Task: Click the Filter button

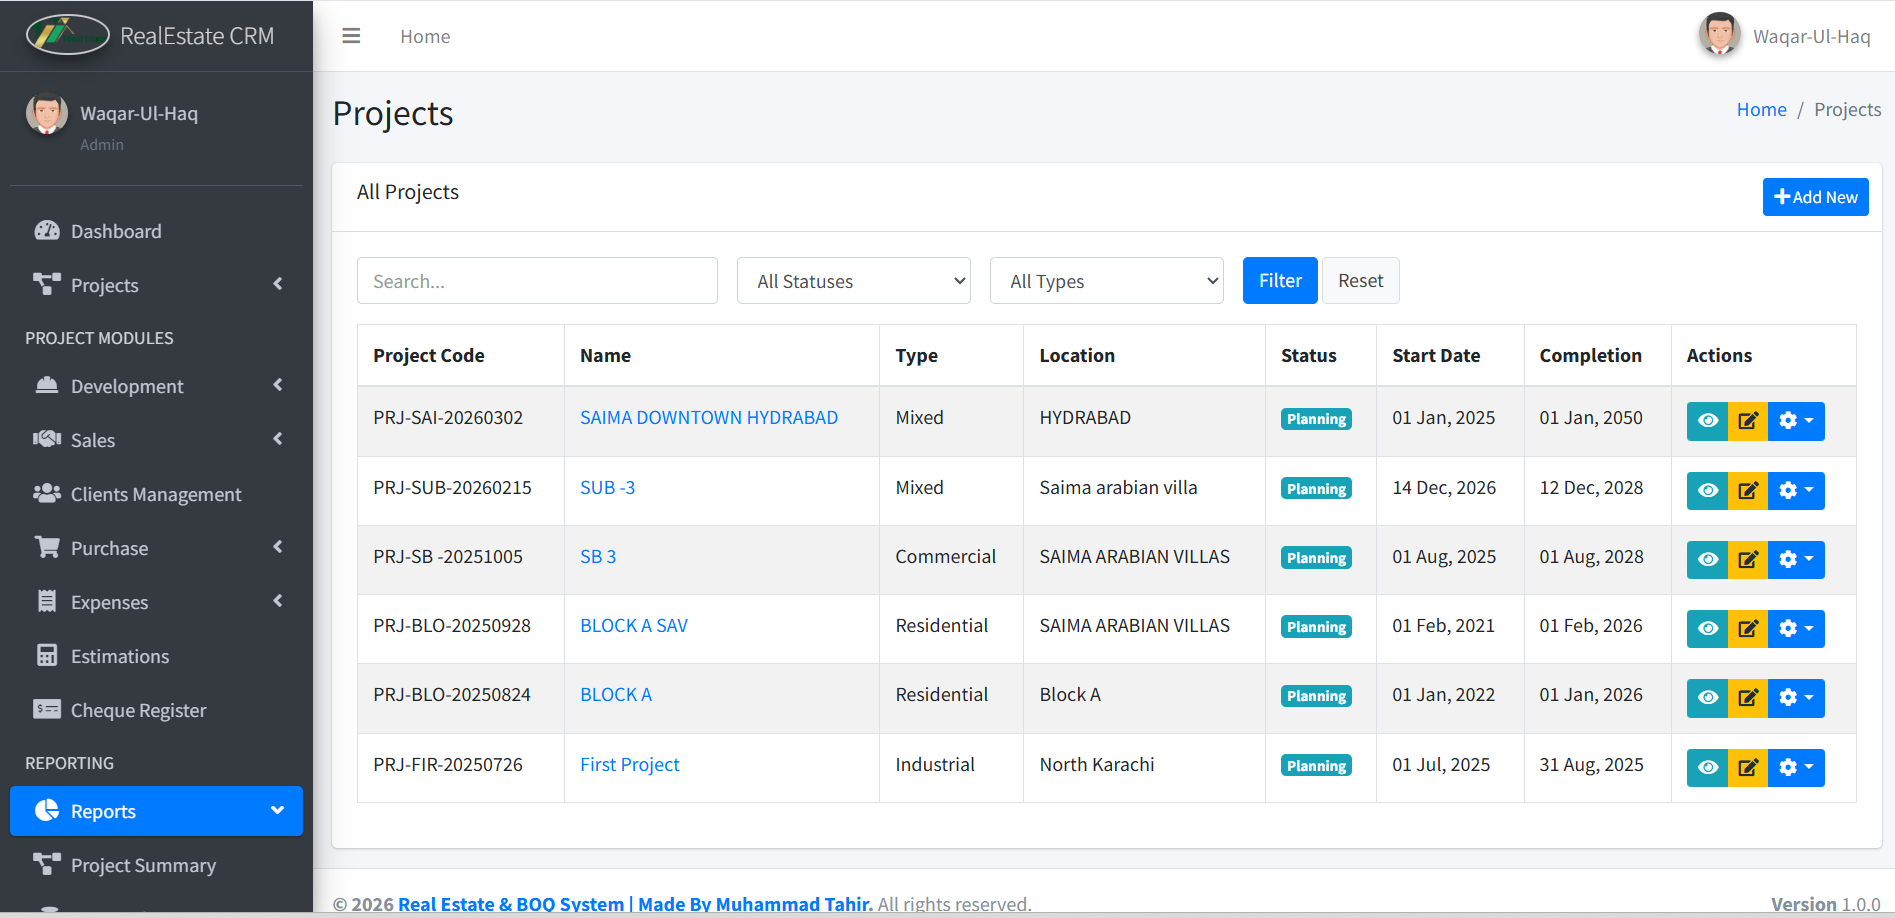Action: click(1279, 280)
